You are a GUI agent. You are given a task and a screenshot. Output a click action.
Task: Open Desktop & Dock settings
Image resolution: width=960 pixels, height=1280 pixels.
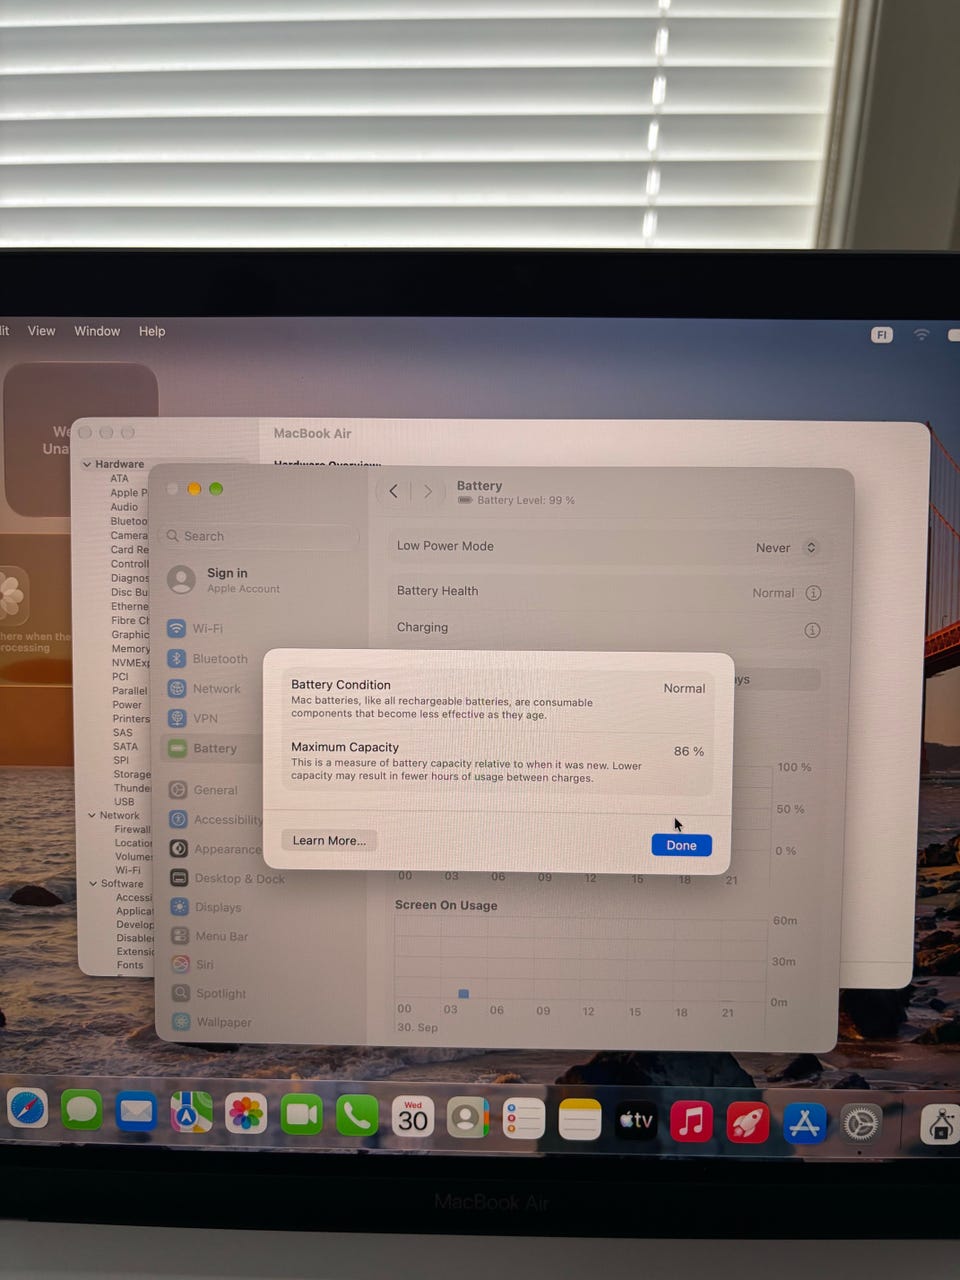228,878
